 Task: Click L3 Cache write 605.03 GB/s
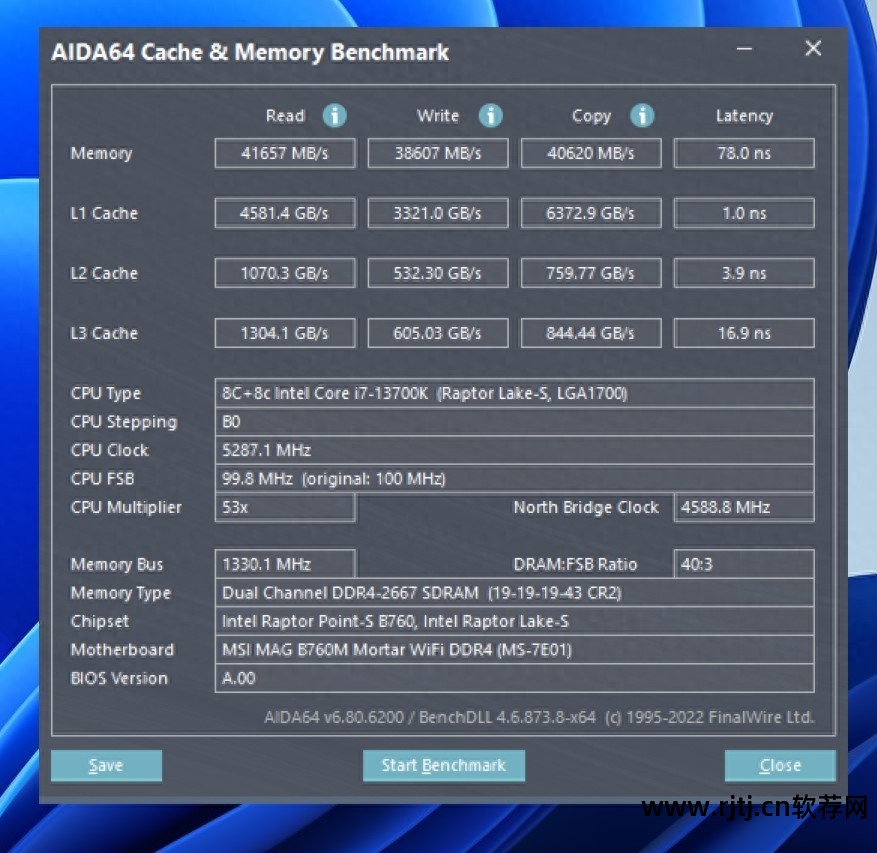click(438, 333)
